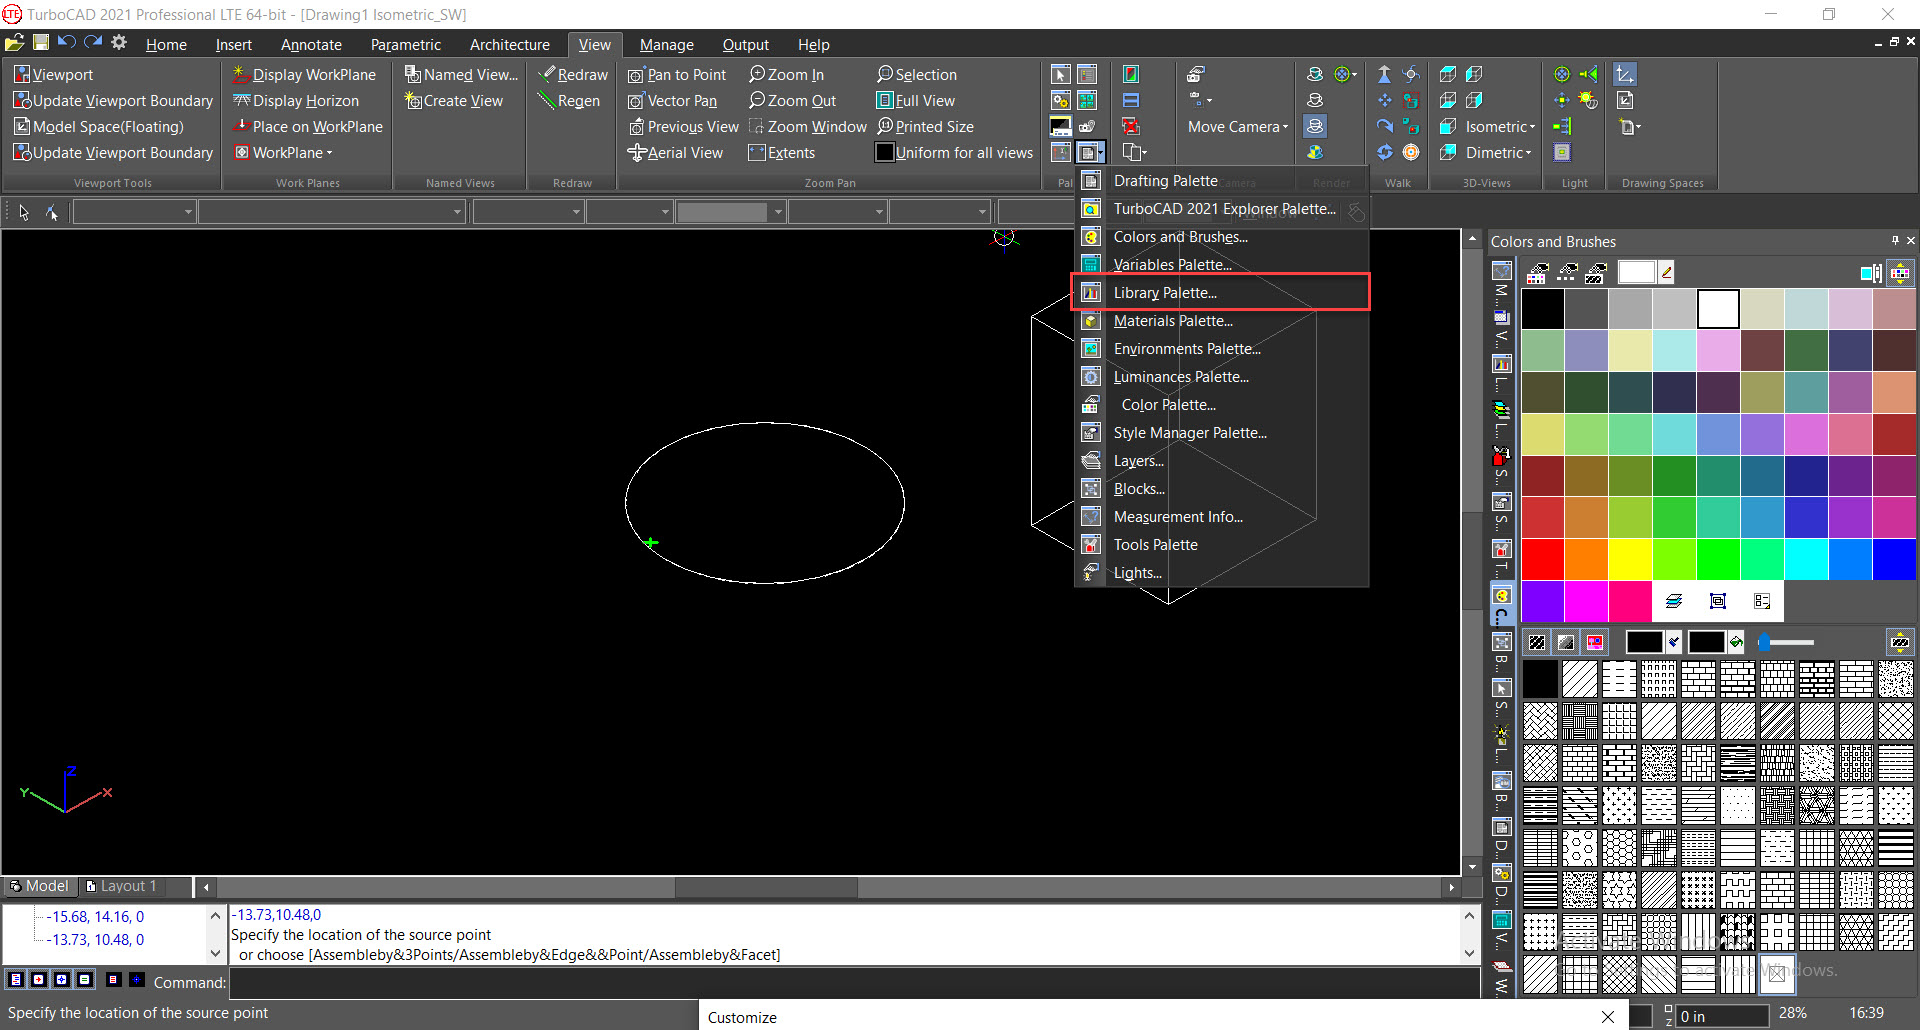The image size is (1920, 1030).
Task: Open the gear options icon in title toolbar
Action: [x=119, y=43]
